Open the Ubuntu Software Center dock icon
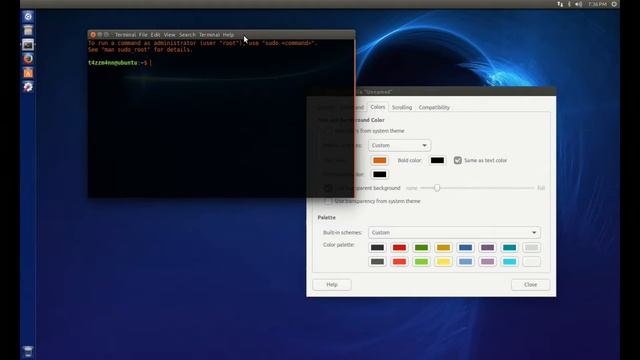The height and width of the screenshot is (360, 640). 28,73
